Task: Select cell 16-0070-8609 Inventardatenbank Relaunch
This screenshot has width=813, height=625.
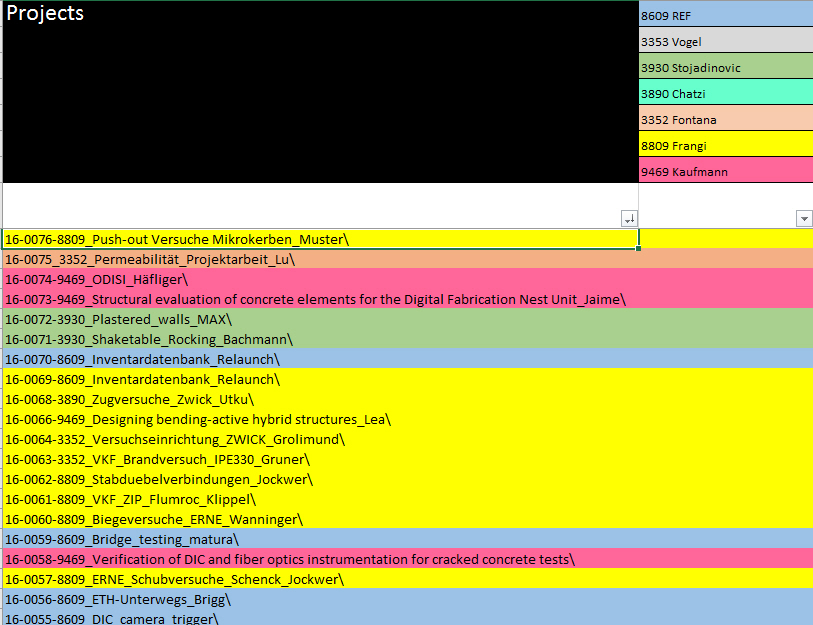Action: coord(320,359)
